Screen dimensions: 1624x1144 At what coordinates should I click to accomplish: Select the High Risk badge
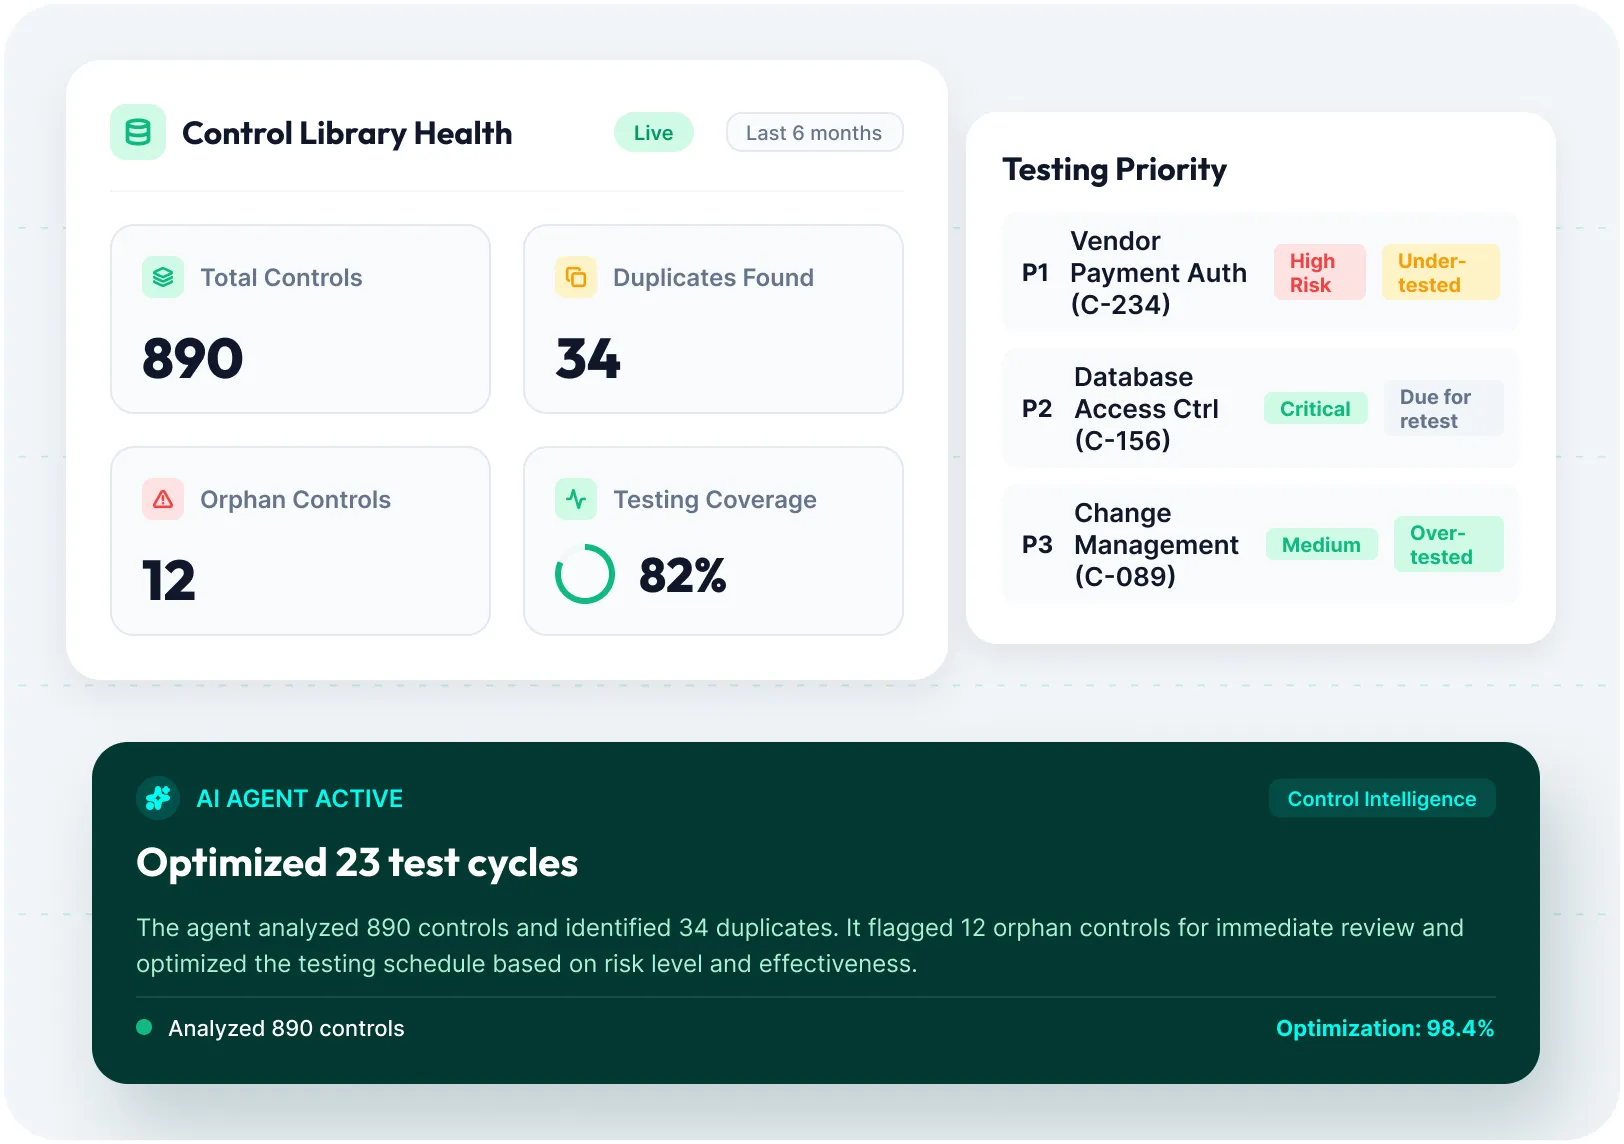tap(1320, 272)
